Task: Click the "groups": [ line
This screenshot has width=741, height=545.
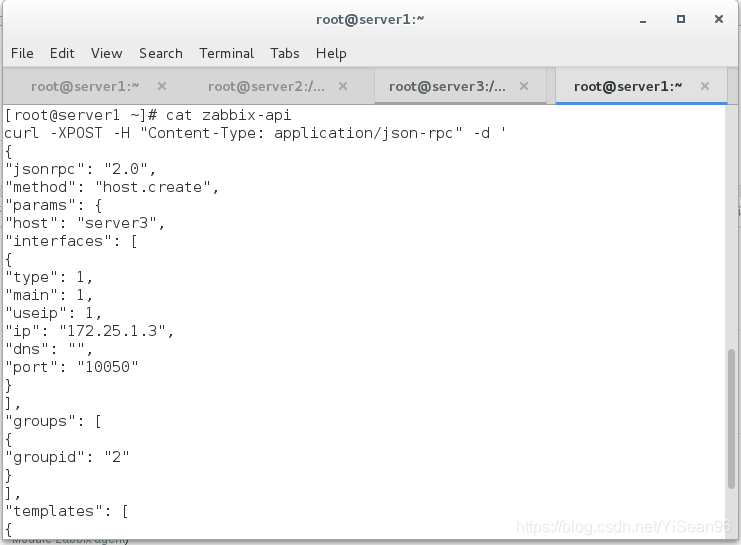Action: (53, 421)
